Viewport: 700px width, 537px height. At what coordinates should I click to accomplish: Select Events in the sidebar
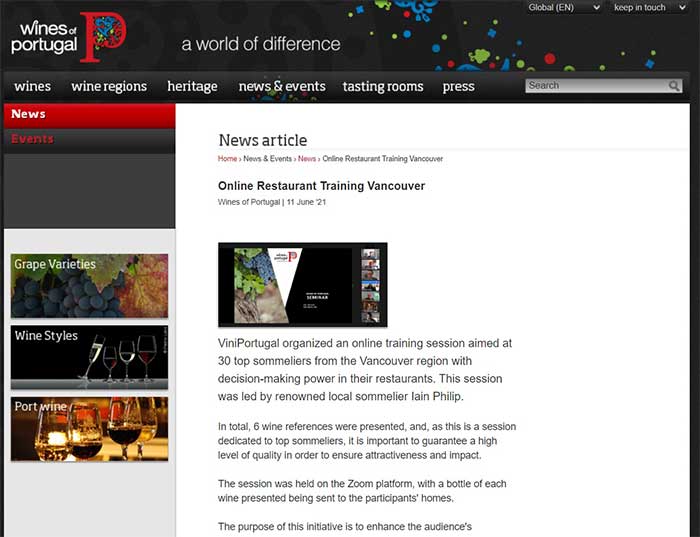pos(32,139)
